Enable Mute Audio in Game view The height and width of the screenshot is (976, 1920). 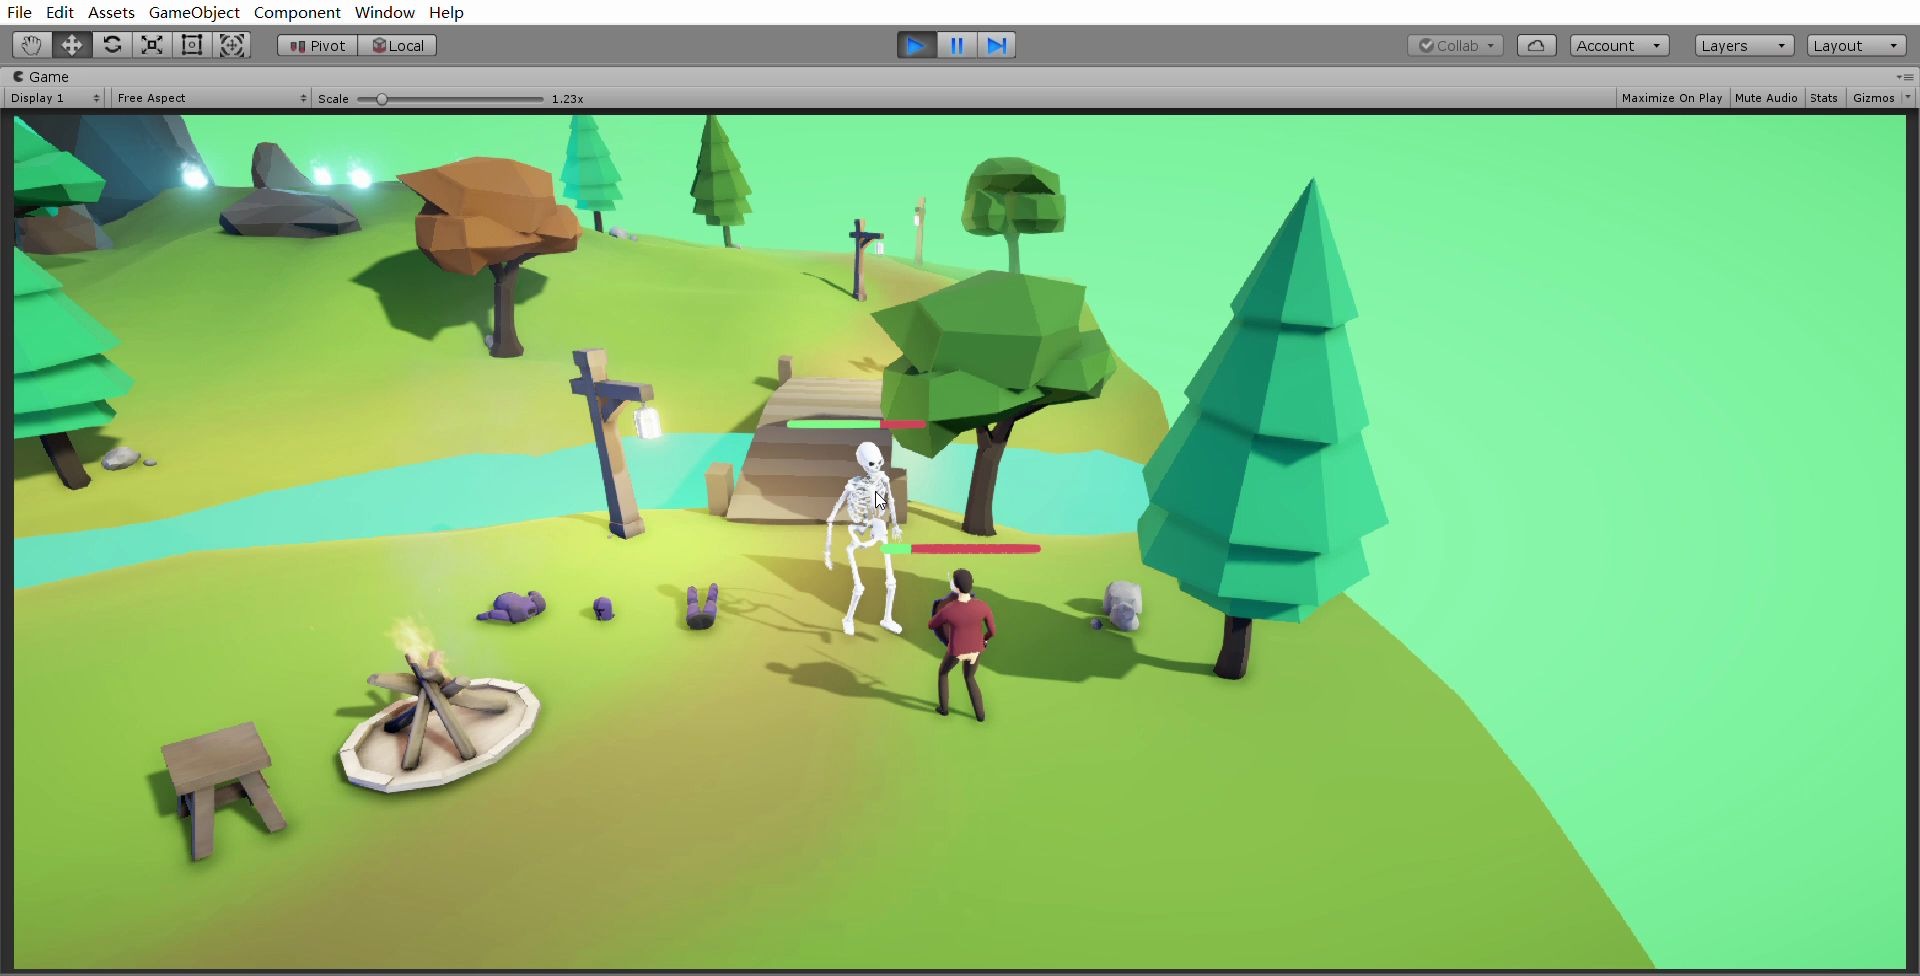pyautogui.click(x=1764, y=97)
